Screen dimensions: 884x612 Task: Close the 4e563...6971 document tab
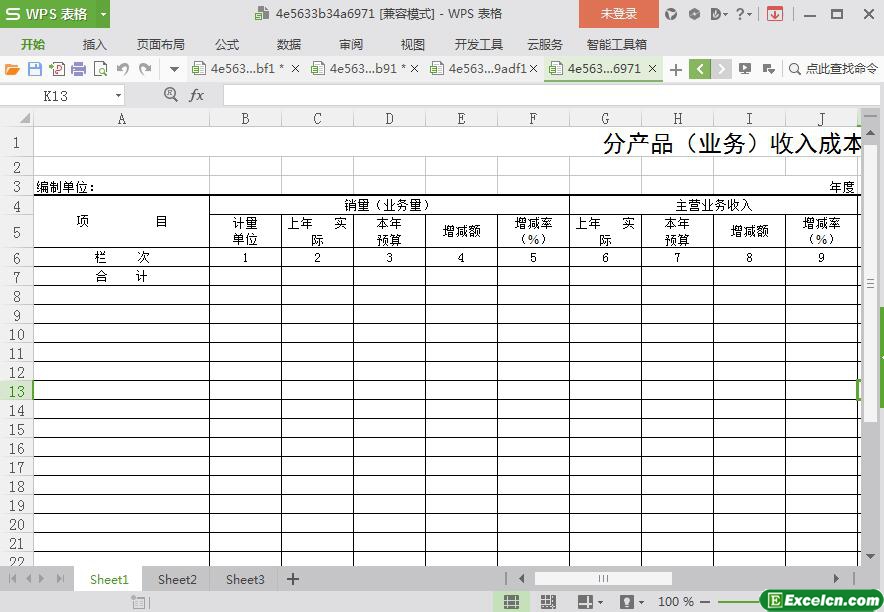[x=652, y=69]
